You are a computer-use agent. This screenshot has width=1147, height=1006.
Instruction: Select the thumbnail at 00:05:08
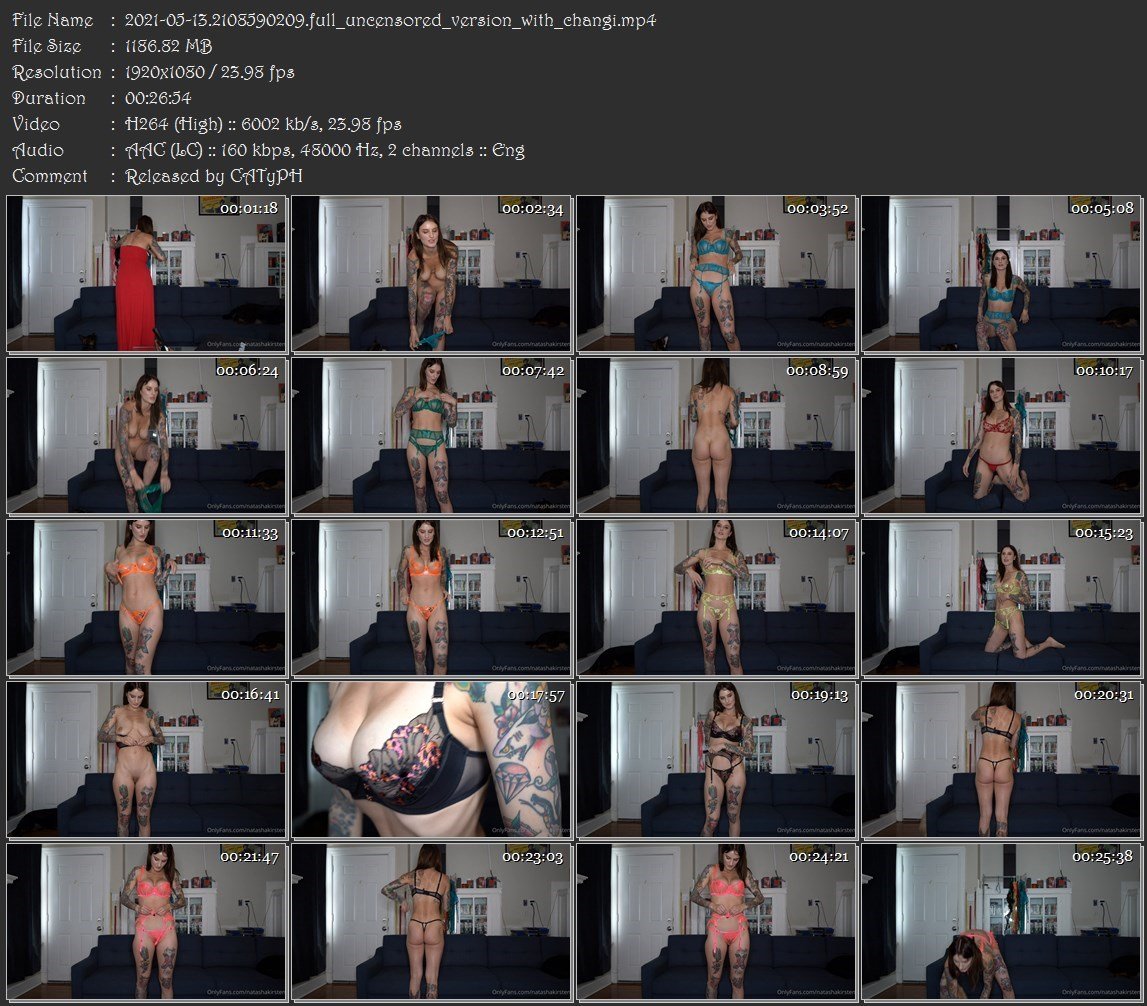[1001, 273]
